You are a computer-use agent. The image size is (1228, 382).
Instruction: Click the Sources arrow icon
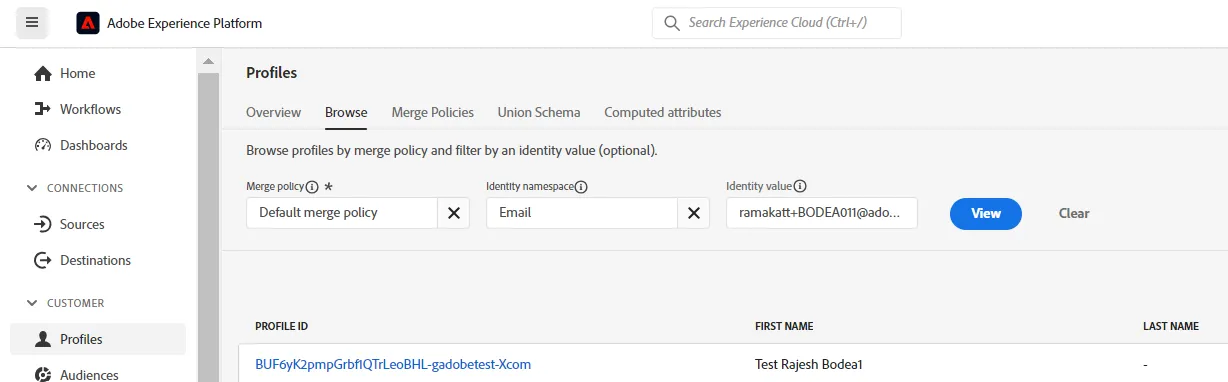point(43,224)
